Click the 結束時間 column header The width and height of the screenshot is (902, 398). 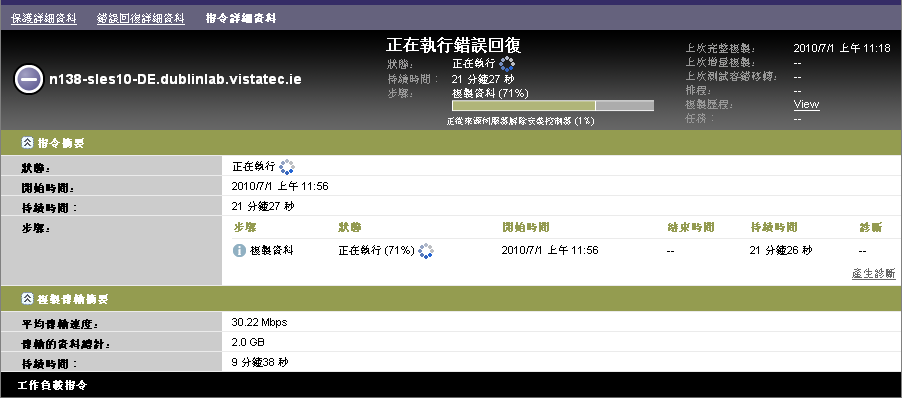coord(690,227)
